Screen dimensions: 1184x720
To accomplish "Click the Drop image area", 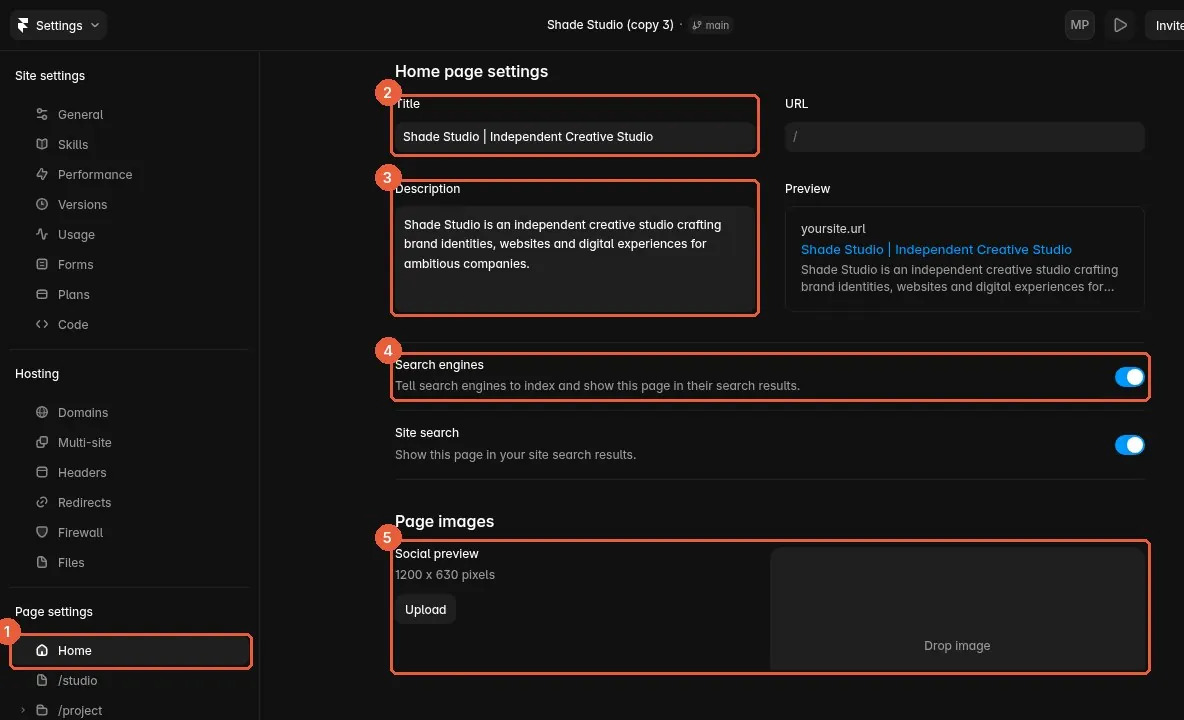I will click(957, 608).
